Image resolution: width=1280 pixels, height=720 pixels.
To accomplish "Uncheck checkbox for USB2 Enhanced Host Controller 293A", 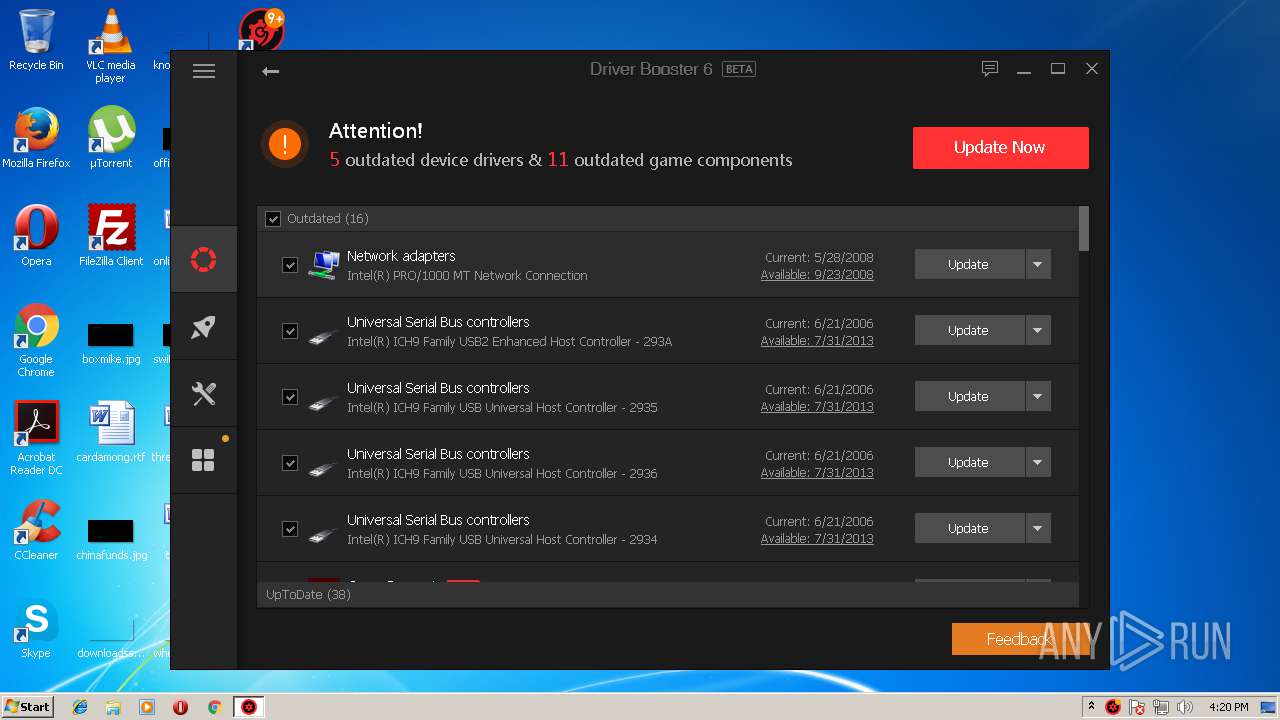I will 290,331.
